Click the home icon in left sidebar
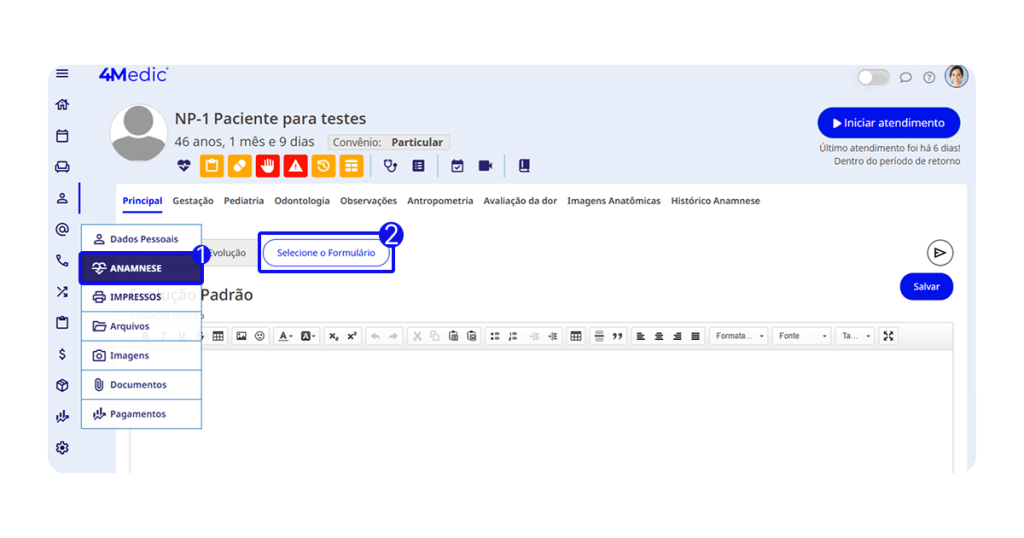The height and width of the screenshot is (538, 1024). pos(62,104)
